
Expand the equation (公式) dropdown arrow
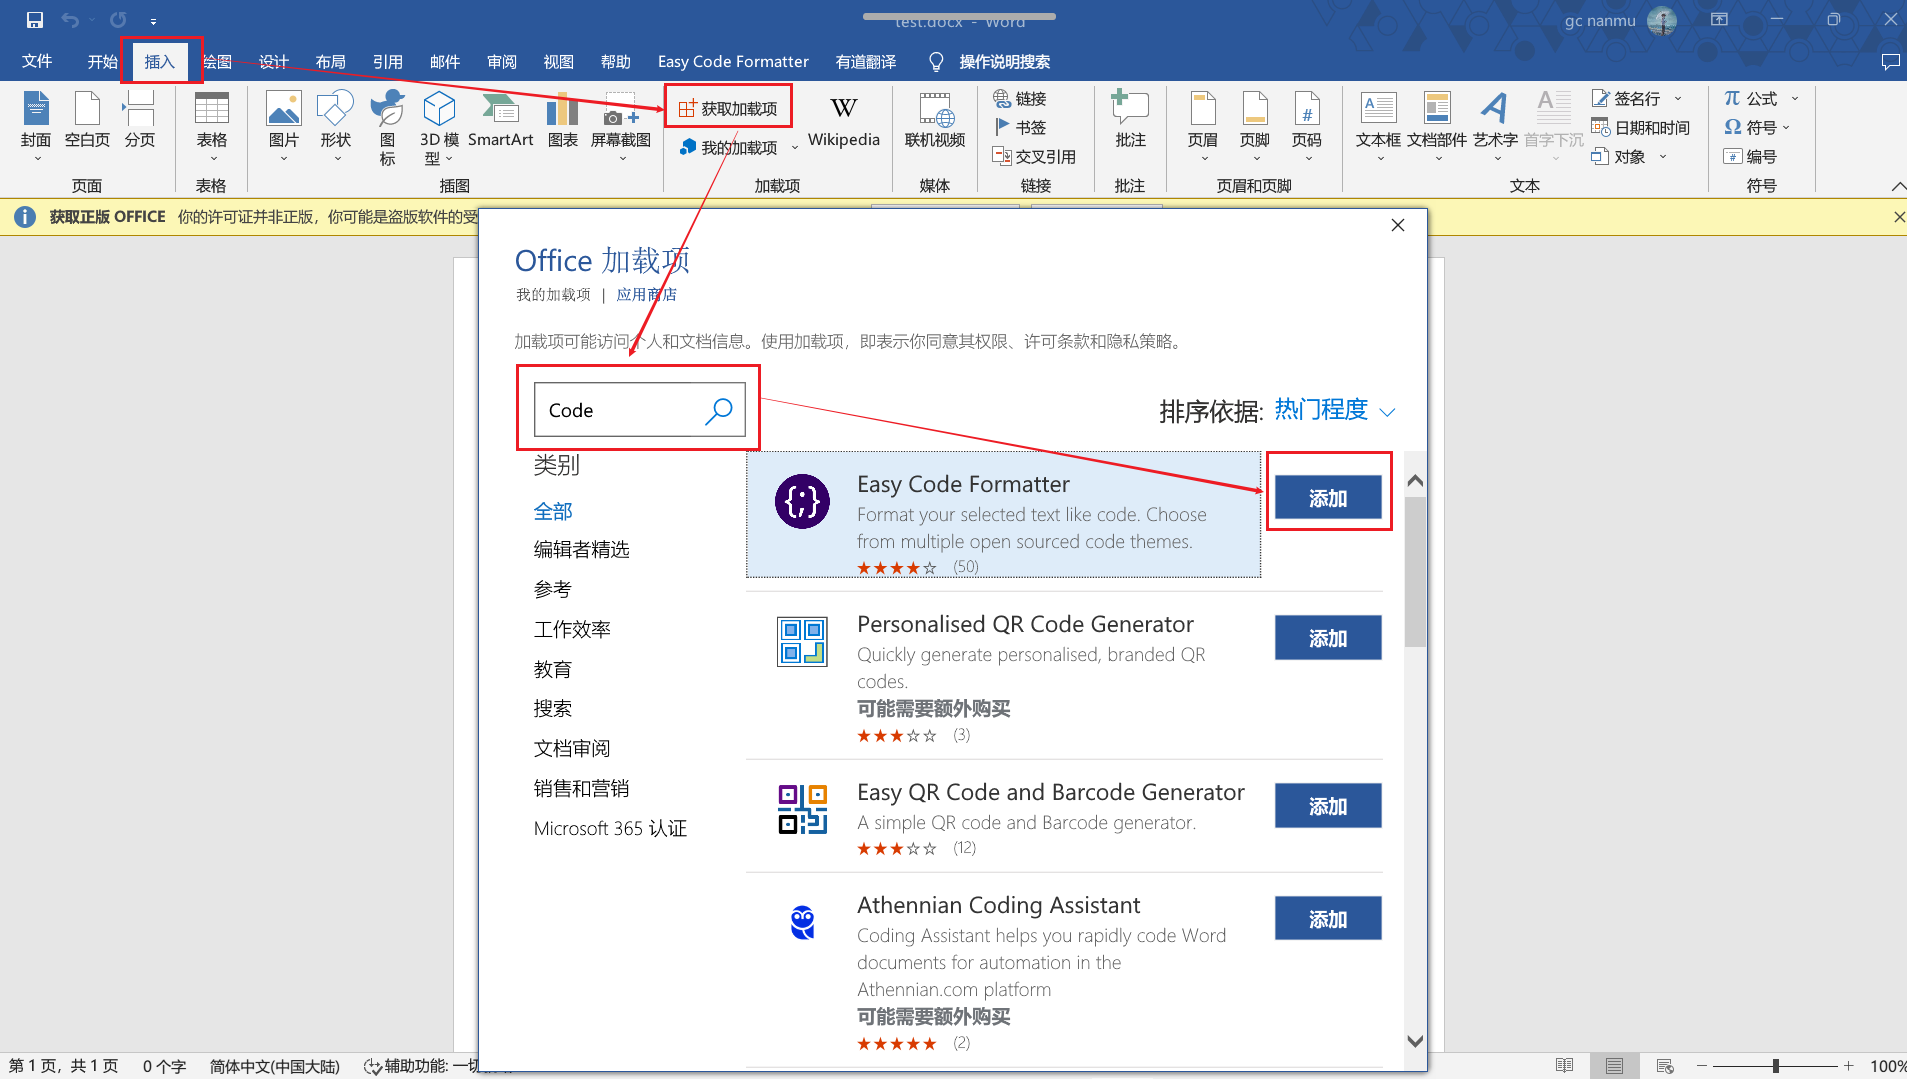tap(1795, 98)
